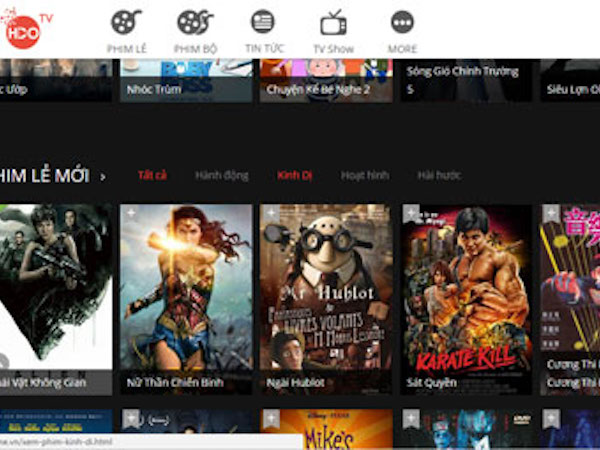Open the Tin Tức news icon
The width and height of the screenshot is (600, 450).
262,23
